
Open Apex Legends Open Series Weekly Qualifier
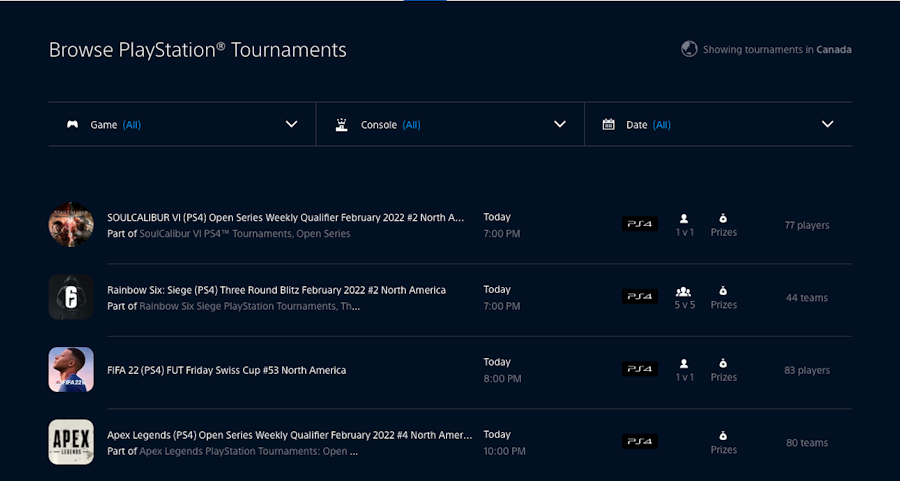click(x=290, y=435)
